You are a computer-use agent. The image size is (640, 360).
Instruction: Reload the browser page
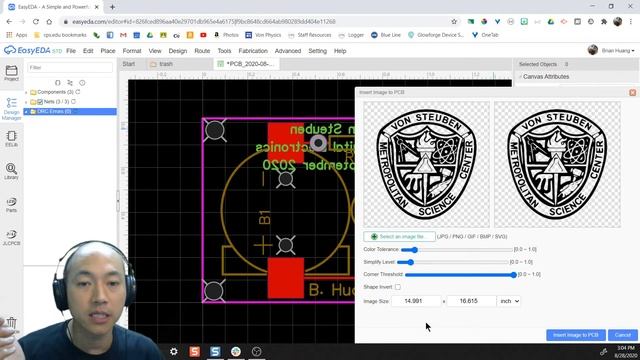[36, 22]
